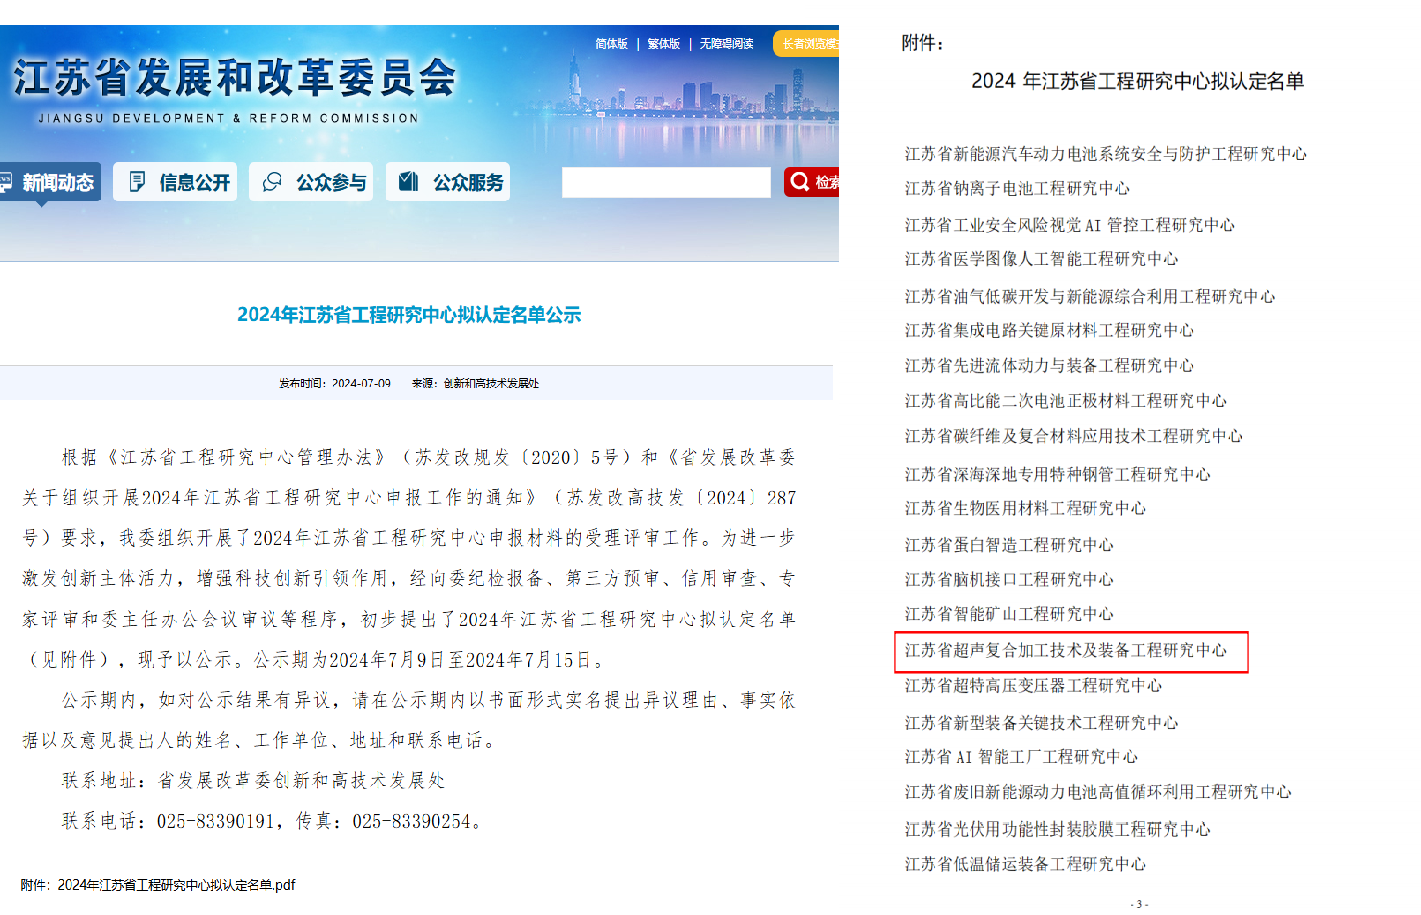This screenshot has height=915, width=1421.
Task: Enable 无障碍阅读 accessible reading mode
Action: pos(725,44)
